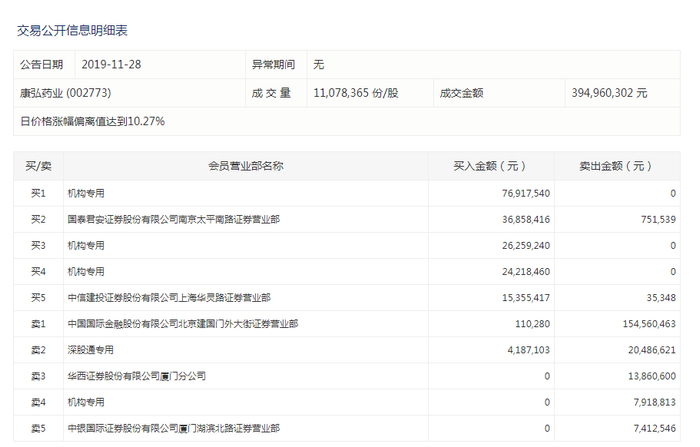700x447 pixels.
Task: Click the 买/卖 column header
Action: pos(38,166)
